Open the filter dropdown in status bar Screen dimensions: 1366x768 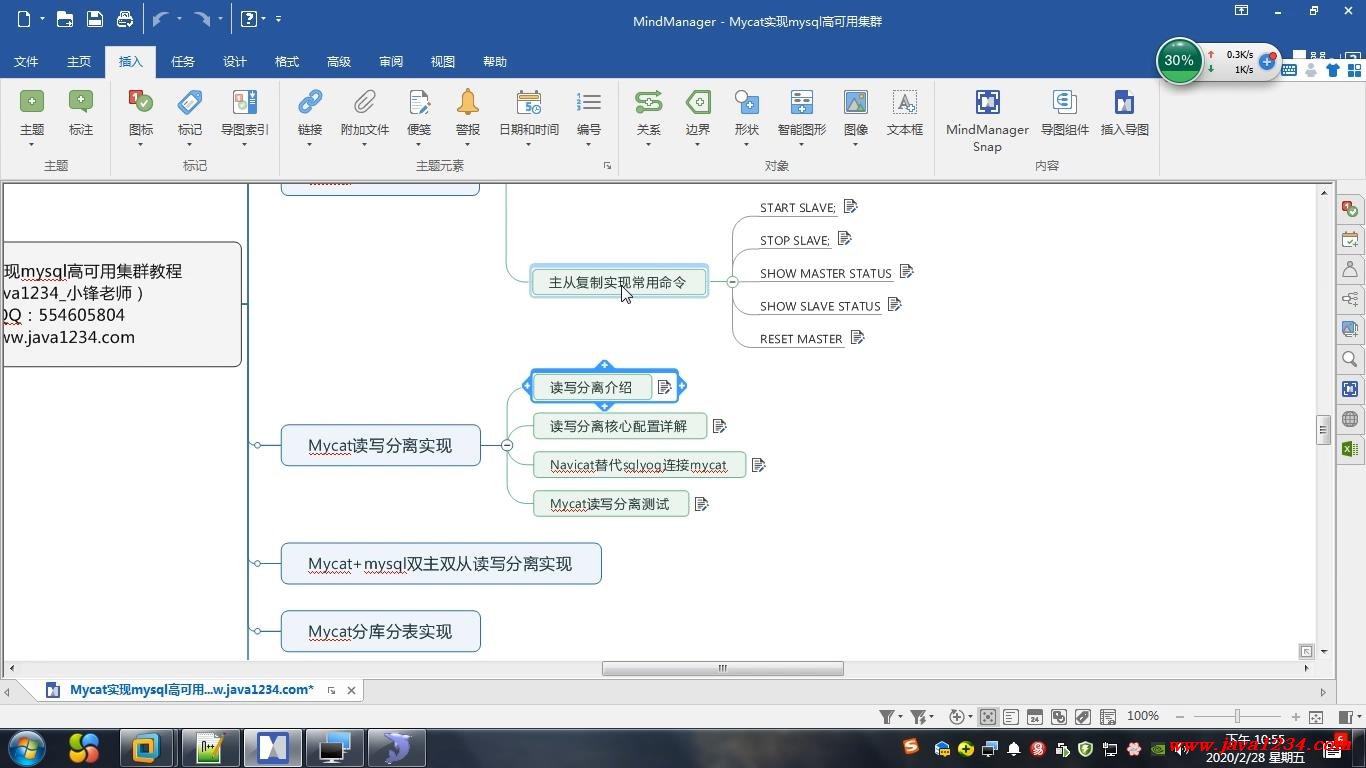click(x=900, y=717)
